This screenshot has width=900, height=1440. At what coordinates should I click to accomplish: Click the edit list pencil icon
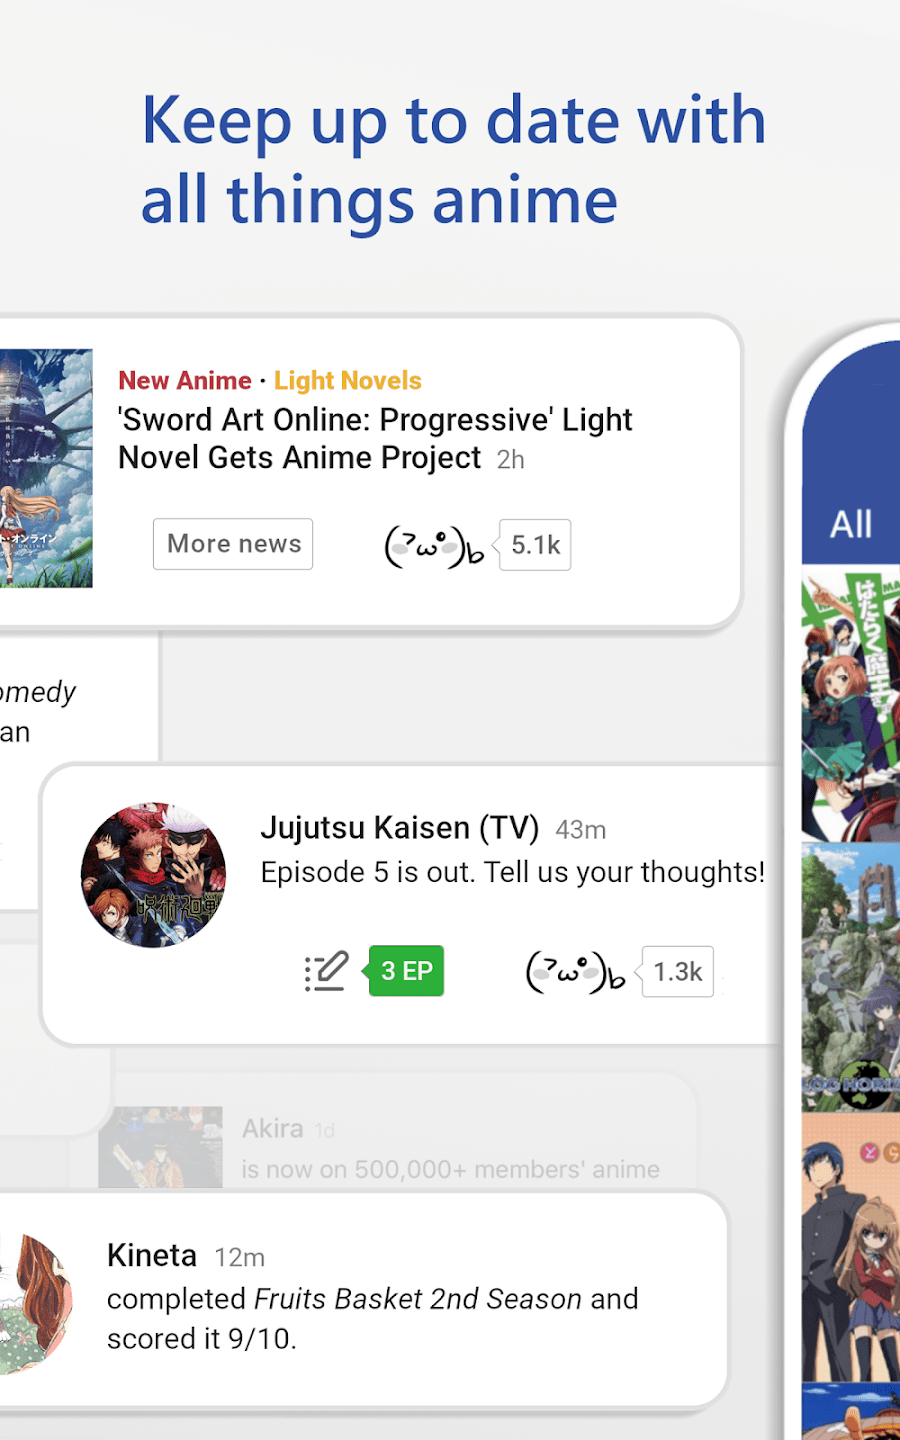326,971
